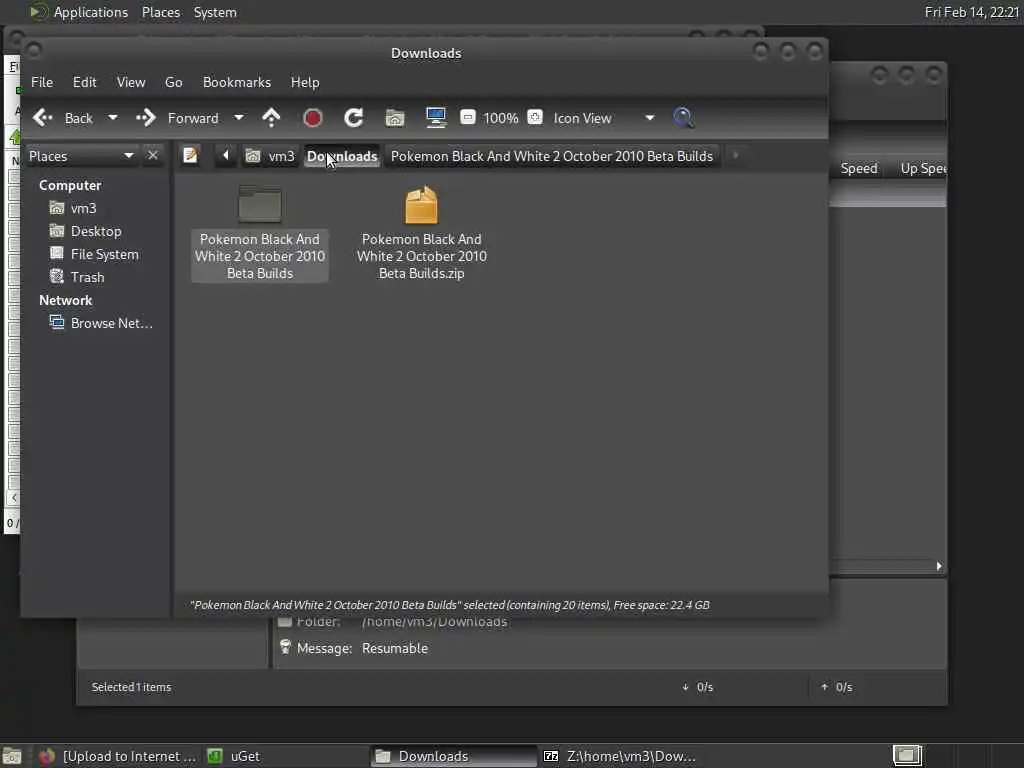Open the Places sidebar dropdown
1024x768 pixels.
(x=82, y=156)
